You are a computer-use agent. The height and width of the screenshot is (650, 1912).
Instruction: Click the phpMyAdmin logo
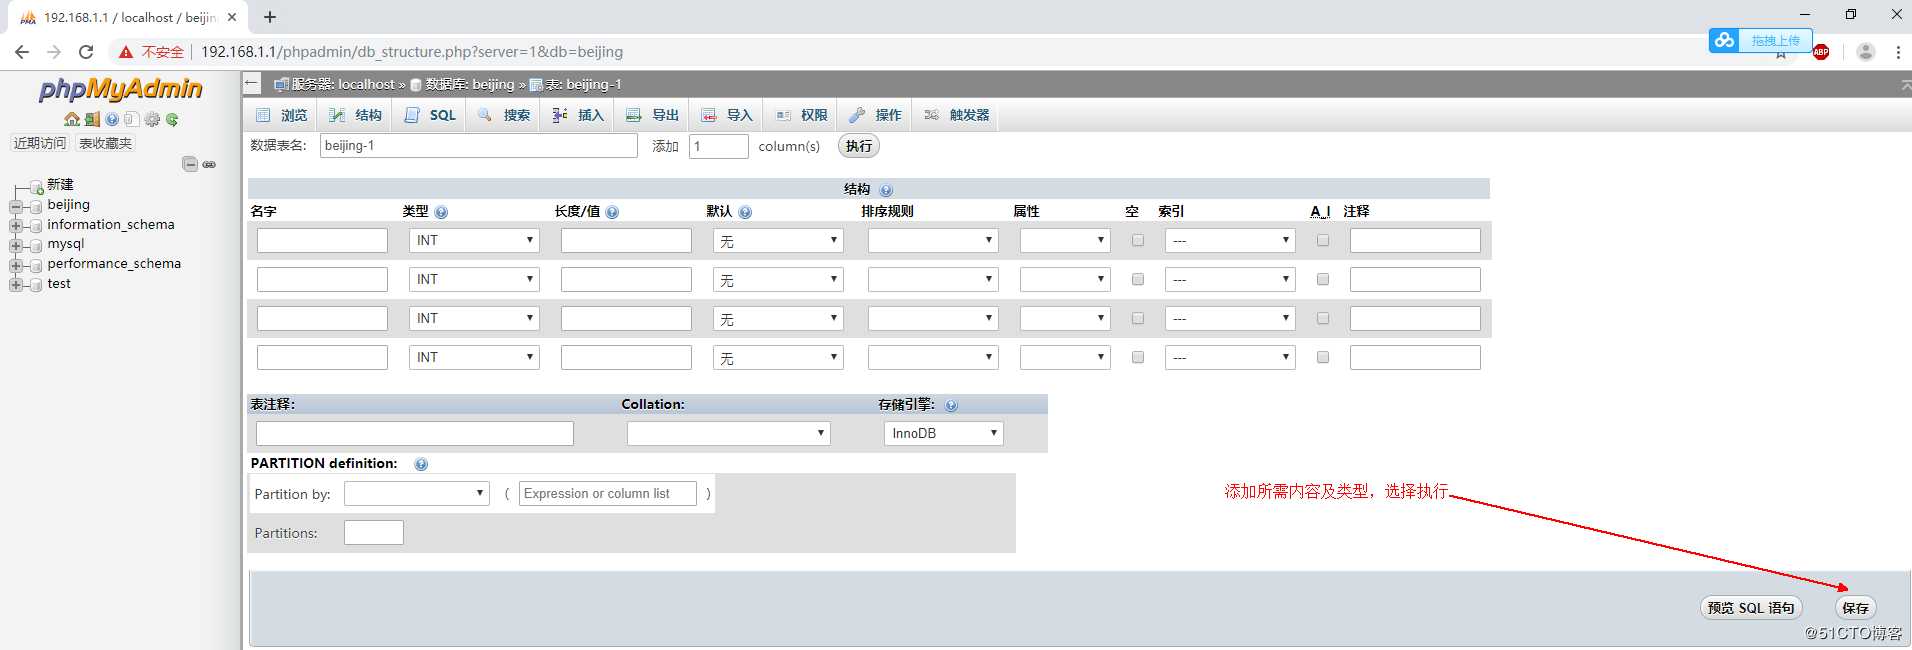(120, 89)
